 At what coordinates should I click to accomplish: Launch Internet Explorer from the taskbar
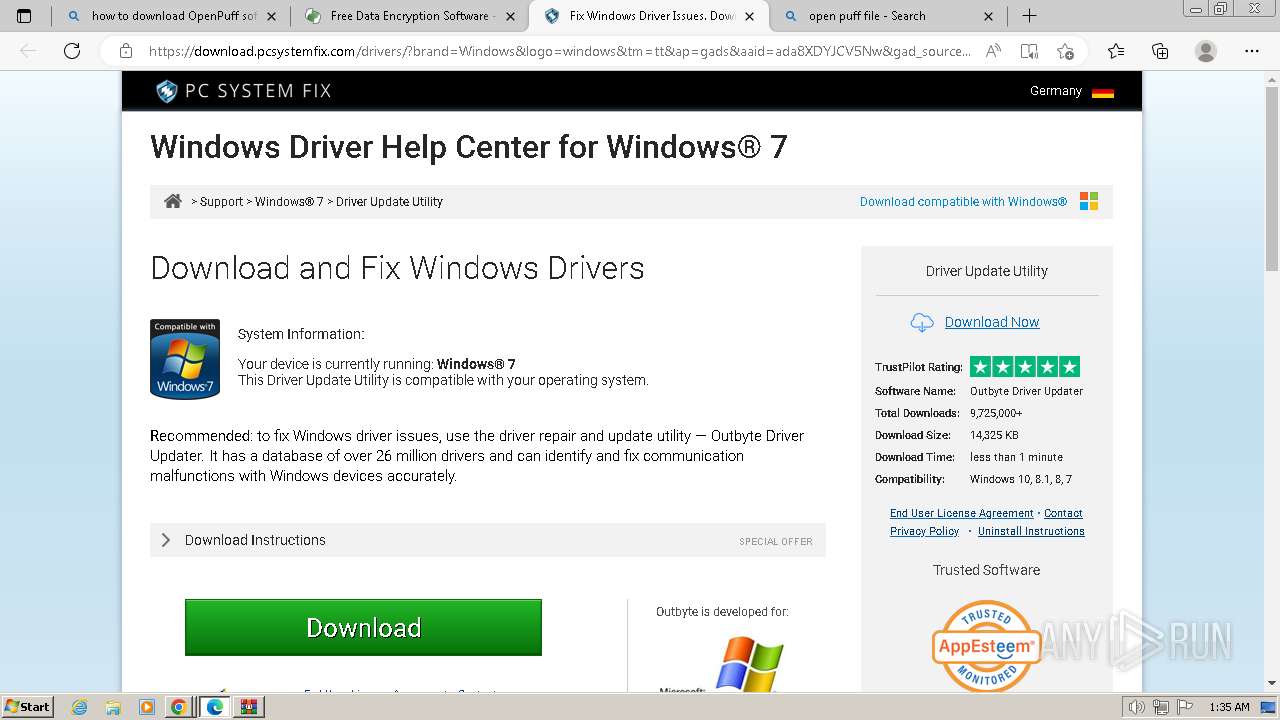[x=80, y=707]
